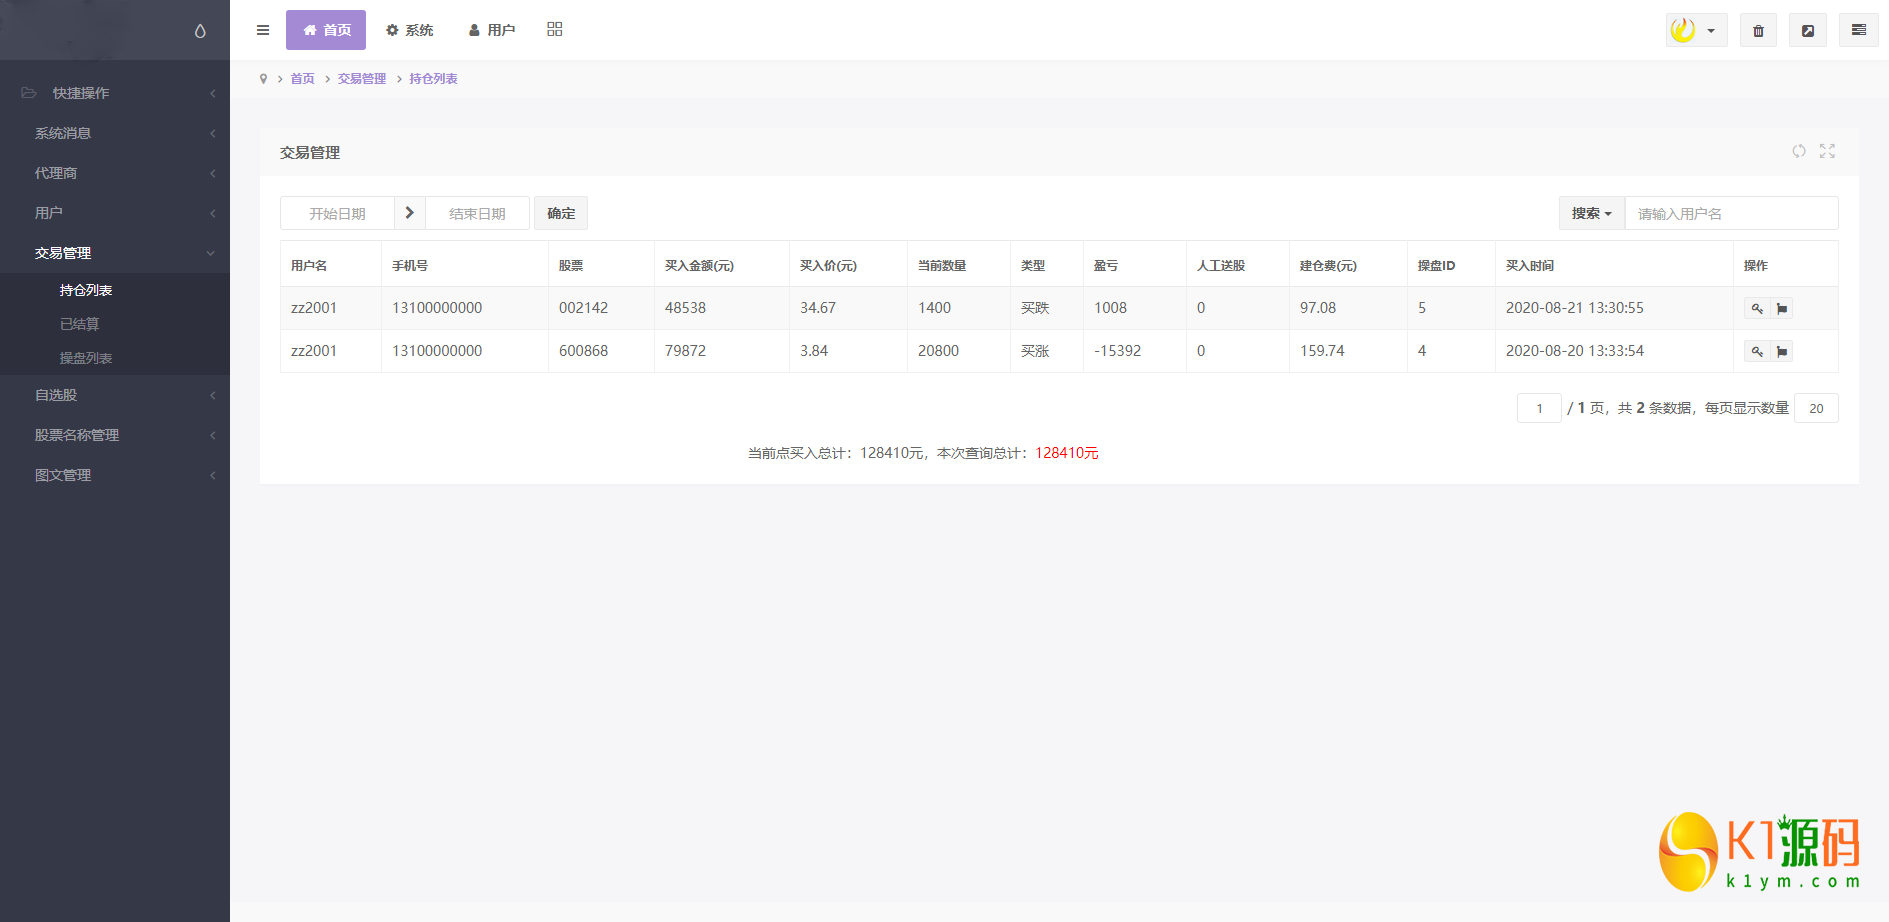Image resolution: width=1889 pixels, height=922 pixels.
Task: Click the refresh icon in 交易管理 panel
Action: coord(1799,151)
